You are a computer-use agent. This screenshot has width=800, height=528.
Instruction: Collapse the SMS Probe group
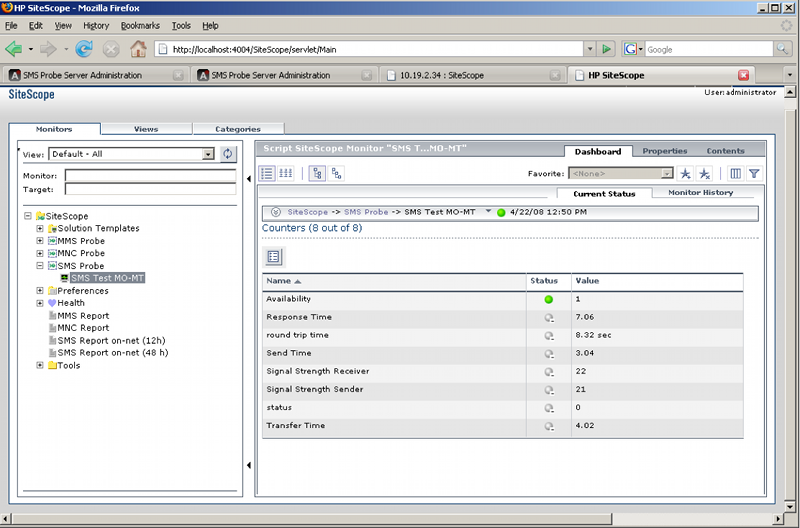[40, 266]
